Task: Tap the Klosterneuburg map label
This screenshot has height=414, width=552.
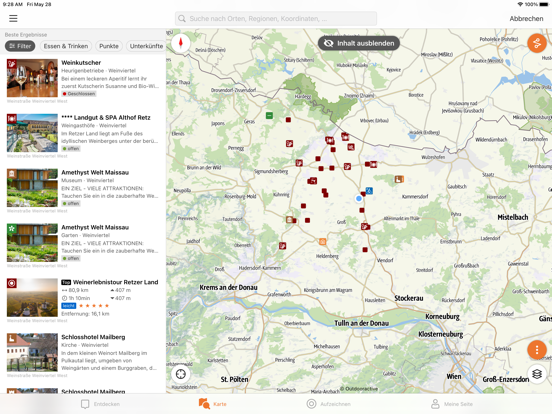Action: click(440, 334)
